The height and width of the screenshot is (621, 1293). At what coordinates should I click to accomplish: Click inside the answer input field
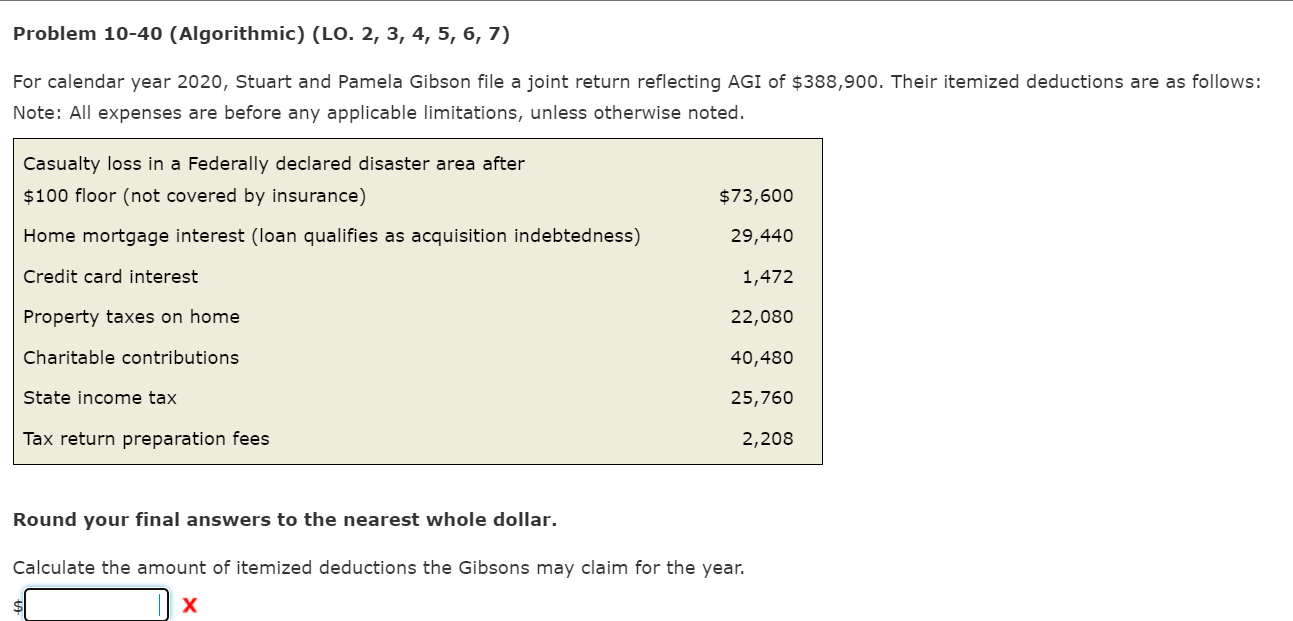click(x=95, y=603)
